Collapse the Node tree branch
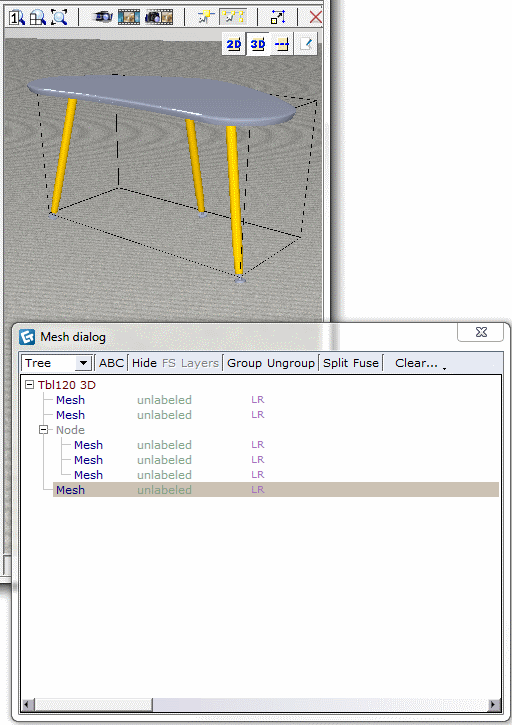 point(43,430)
